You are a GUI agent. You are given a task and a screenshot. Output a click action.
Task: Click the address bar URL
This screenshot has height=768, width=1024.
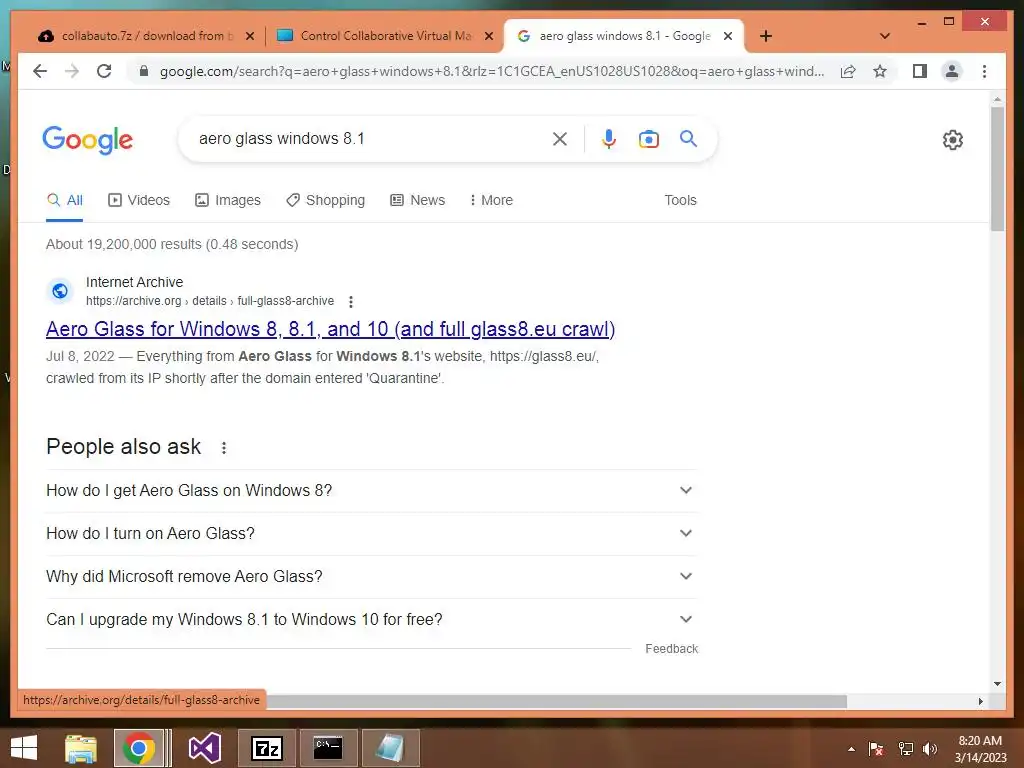(x=492, y=71)
